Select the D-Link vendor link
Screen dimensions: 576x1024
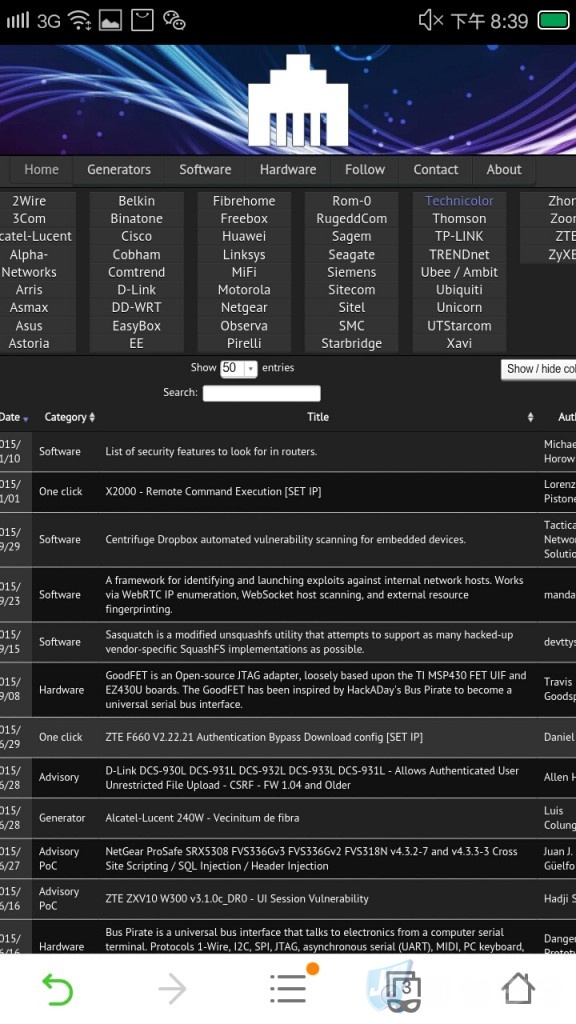pos(136,290)
